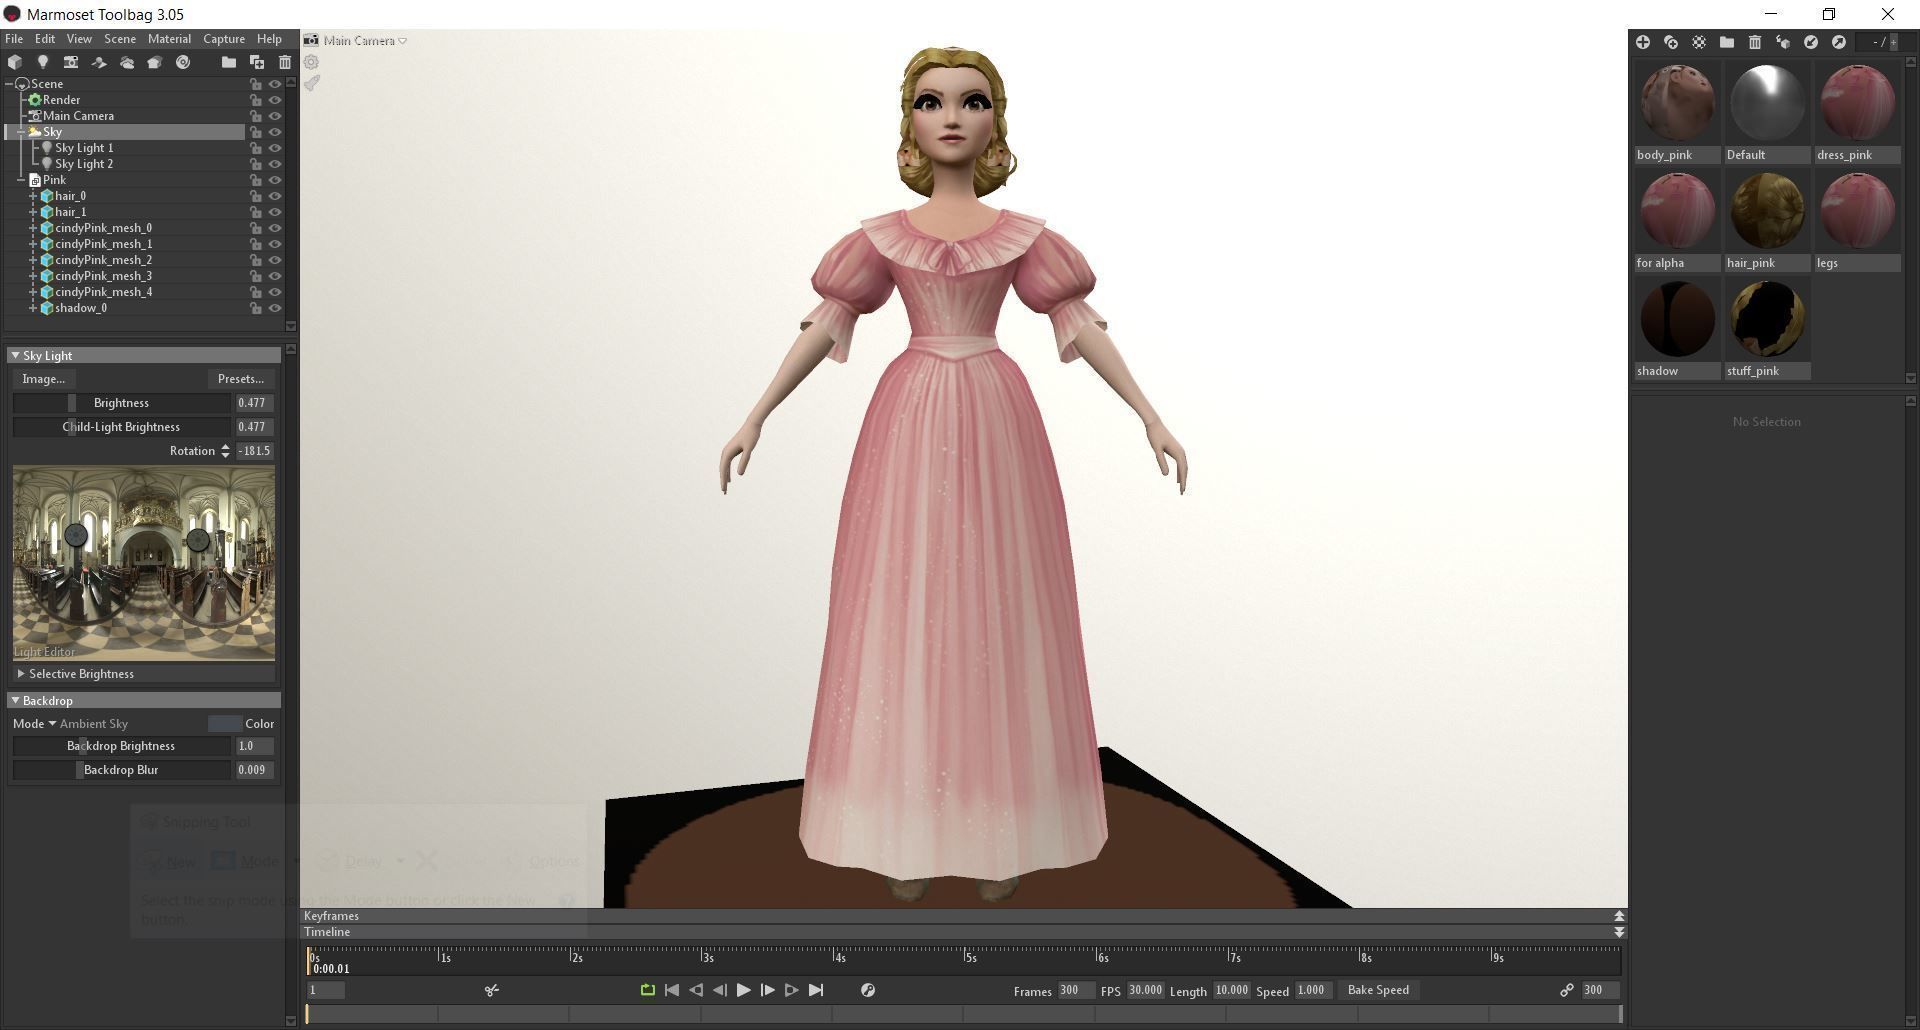Lock the Render object
Screen dimensions: 1920x1030
pos(256,100)
